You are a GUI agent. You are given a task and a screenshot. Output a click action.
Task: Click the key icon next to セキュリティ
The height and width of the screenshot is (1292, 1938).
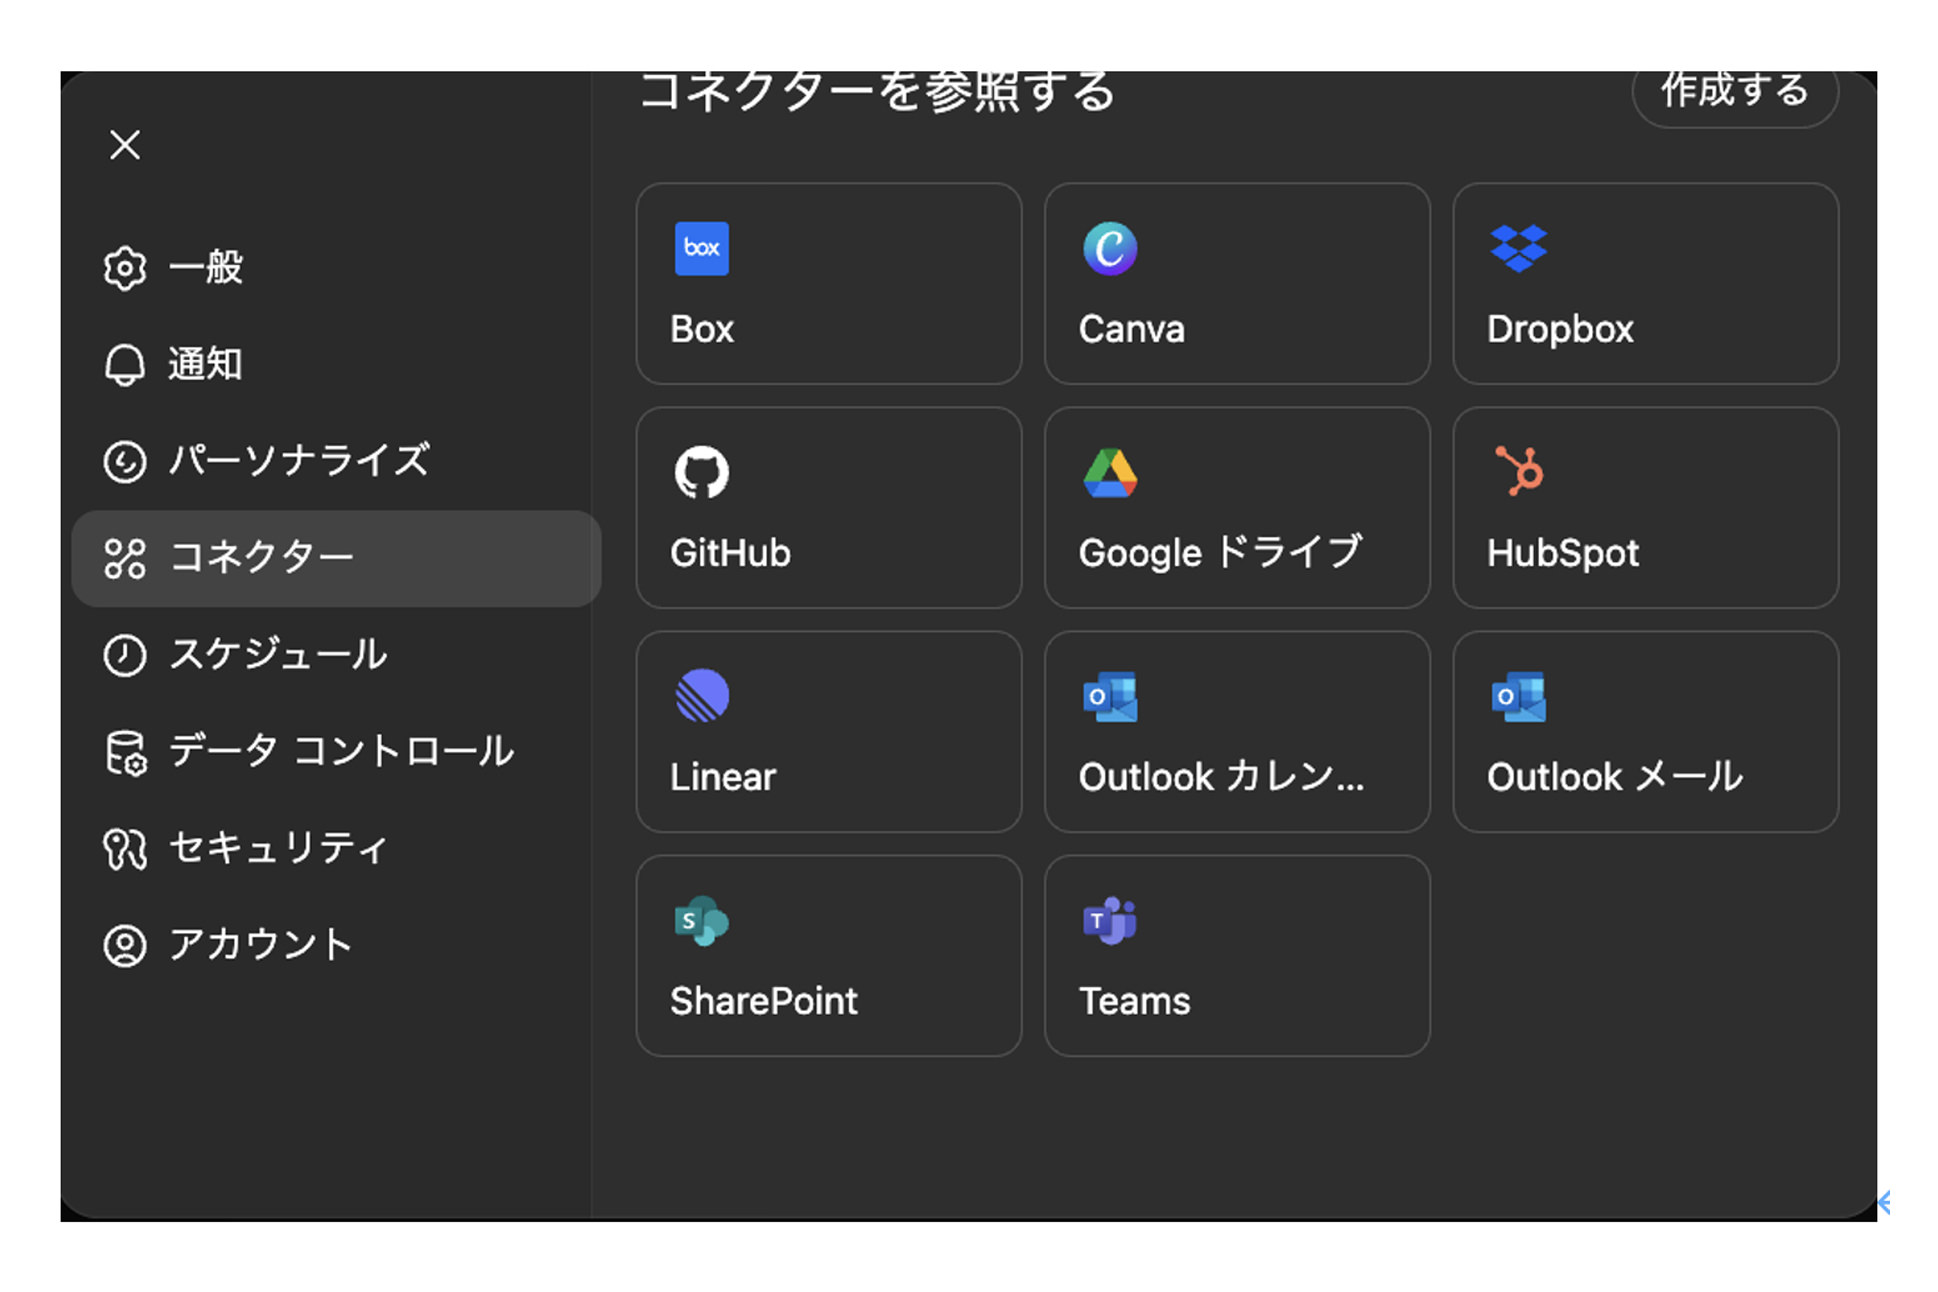pyautogui.click(x=125, y=849)
